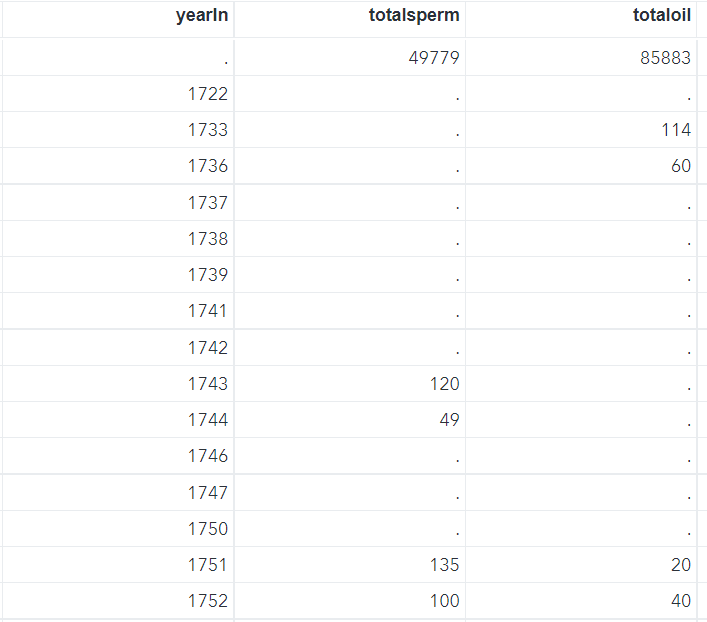Select the totaloil value 40
Viewport: 707px width, 622px height.
(x=681, y=601)
